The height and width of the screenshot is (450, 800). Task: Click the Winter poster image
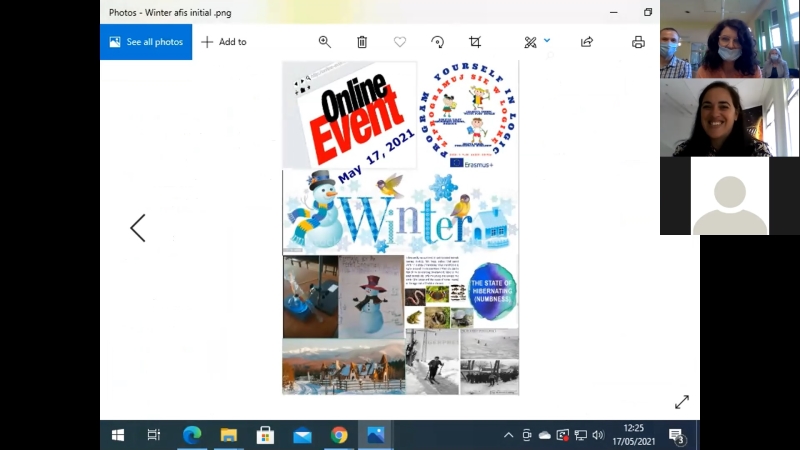coord(400,228)
